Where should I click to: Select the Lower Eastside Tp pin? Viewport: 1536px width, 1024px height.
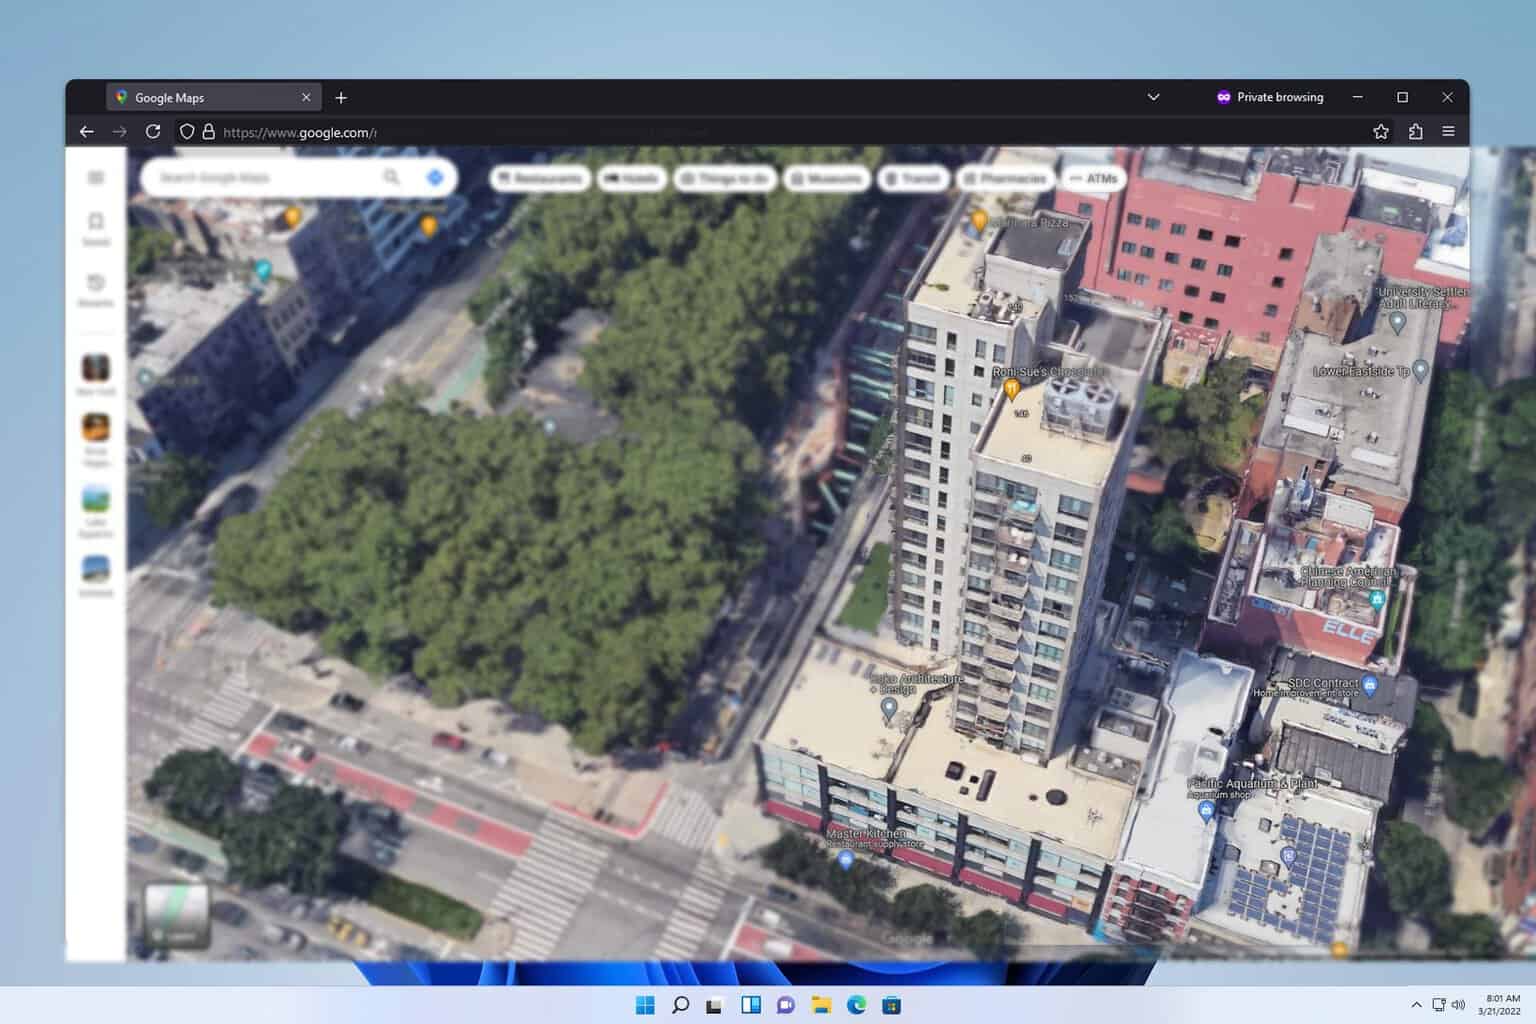point(1420,372)
